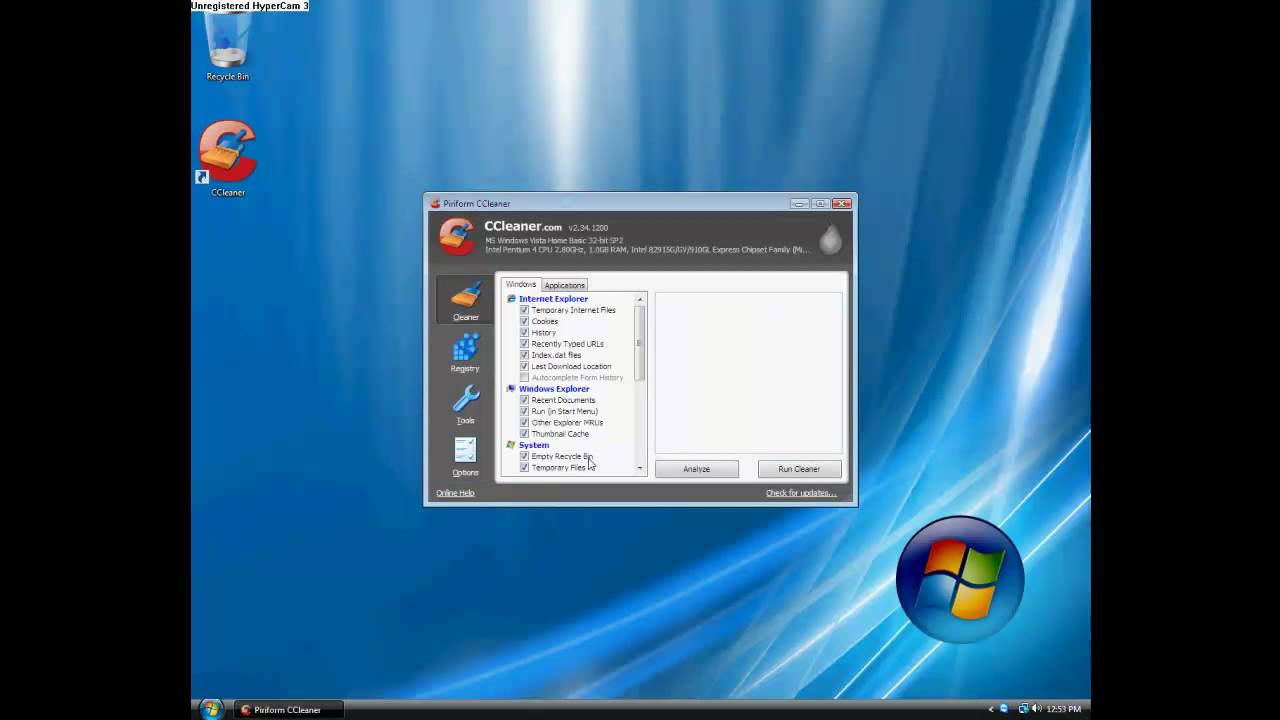Click the Run Cleaner button
Screen dimensions: 1280x720
pos(799,469)
